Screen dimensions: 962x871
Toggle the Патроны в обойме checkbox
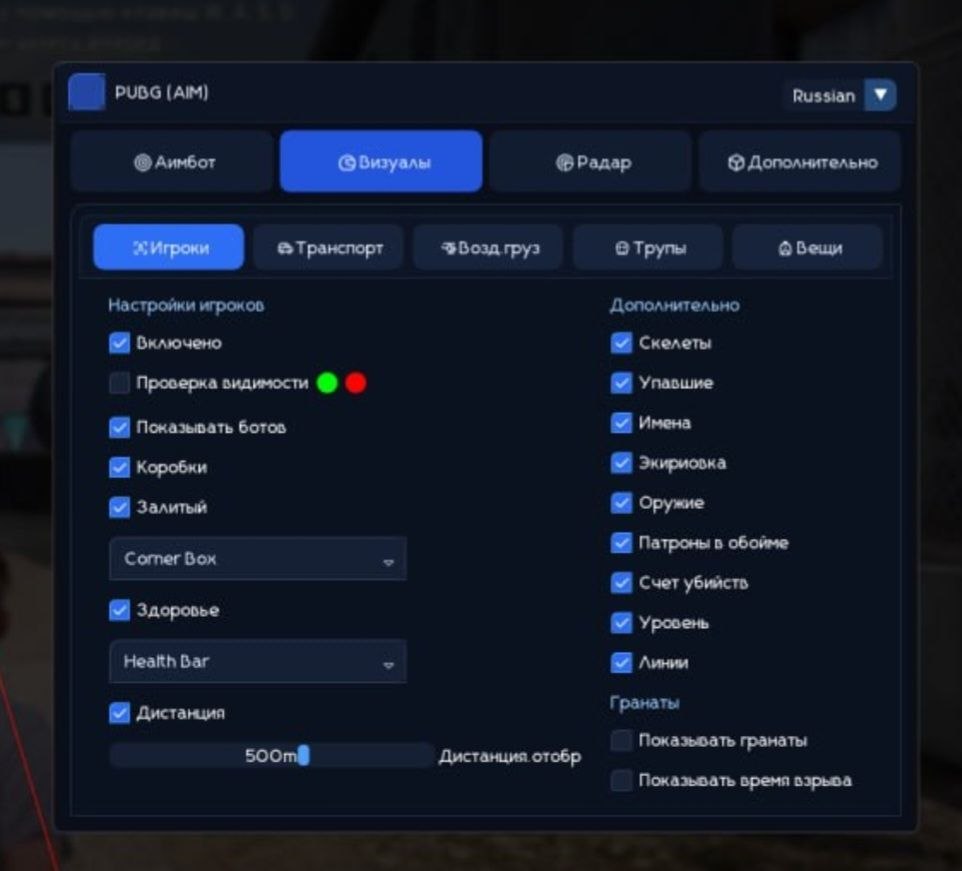click(621, 543)
